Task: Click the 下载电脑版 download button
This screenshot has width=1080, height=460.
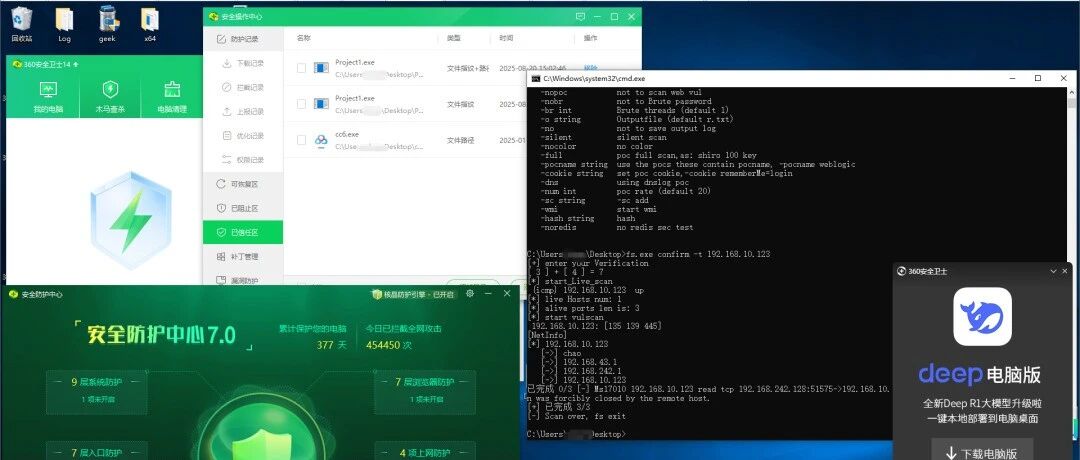Action: pyautogui.click(x=982, y=452)
